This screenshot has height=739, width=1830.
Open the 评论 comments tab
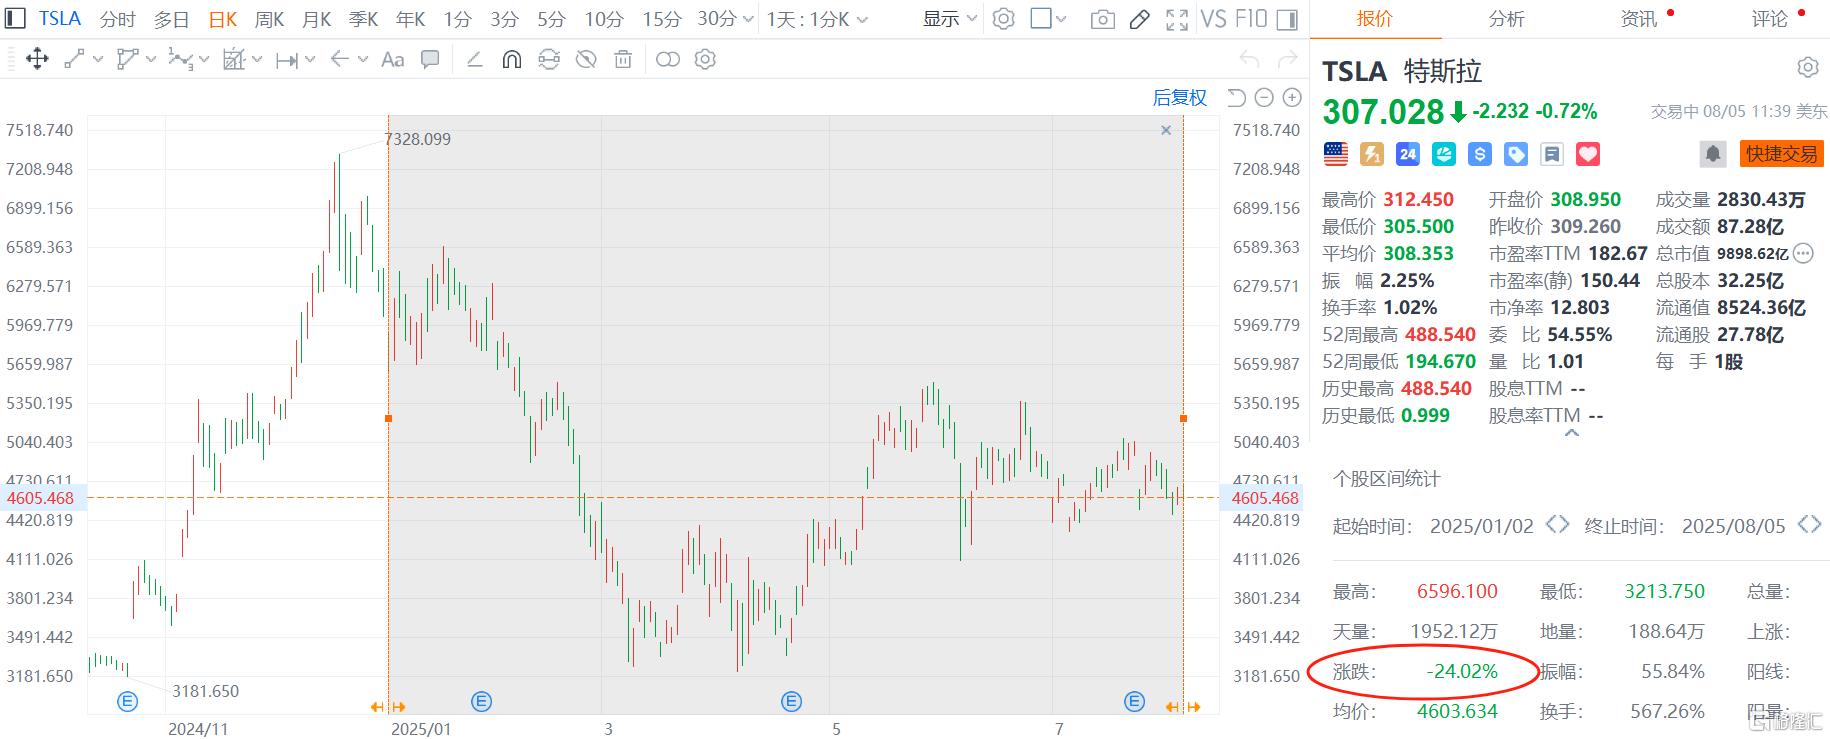[x=1769, y=19]
